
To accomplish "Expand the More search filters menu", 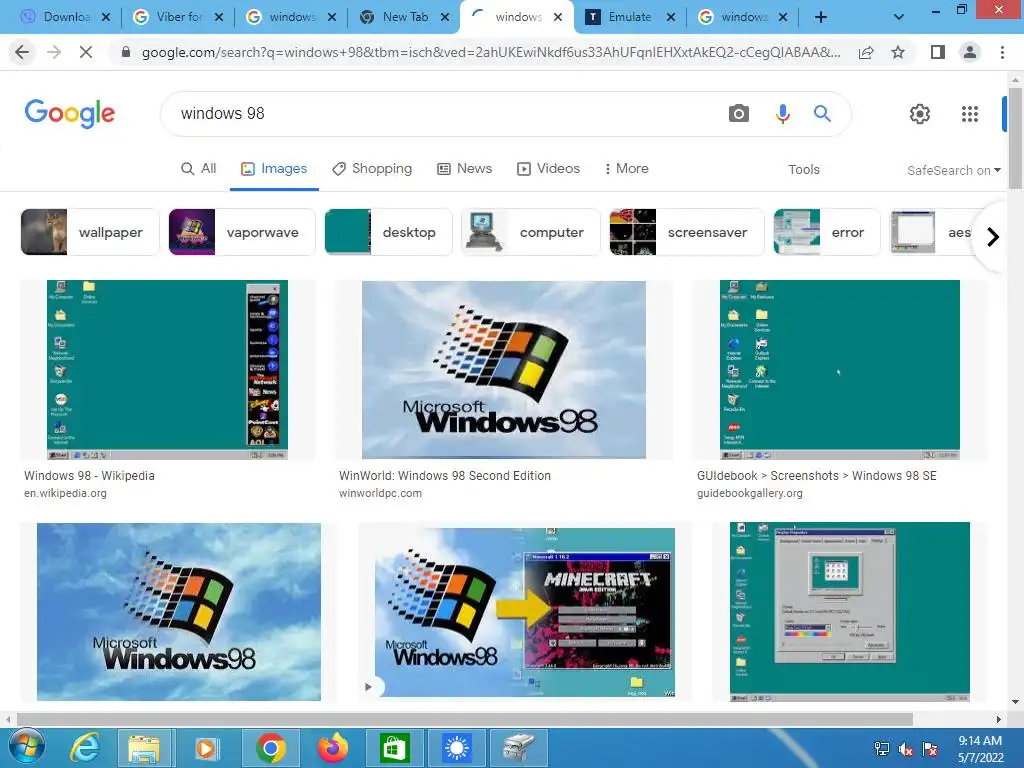I will [626, 168].
